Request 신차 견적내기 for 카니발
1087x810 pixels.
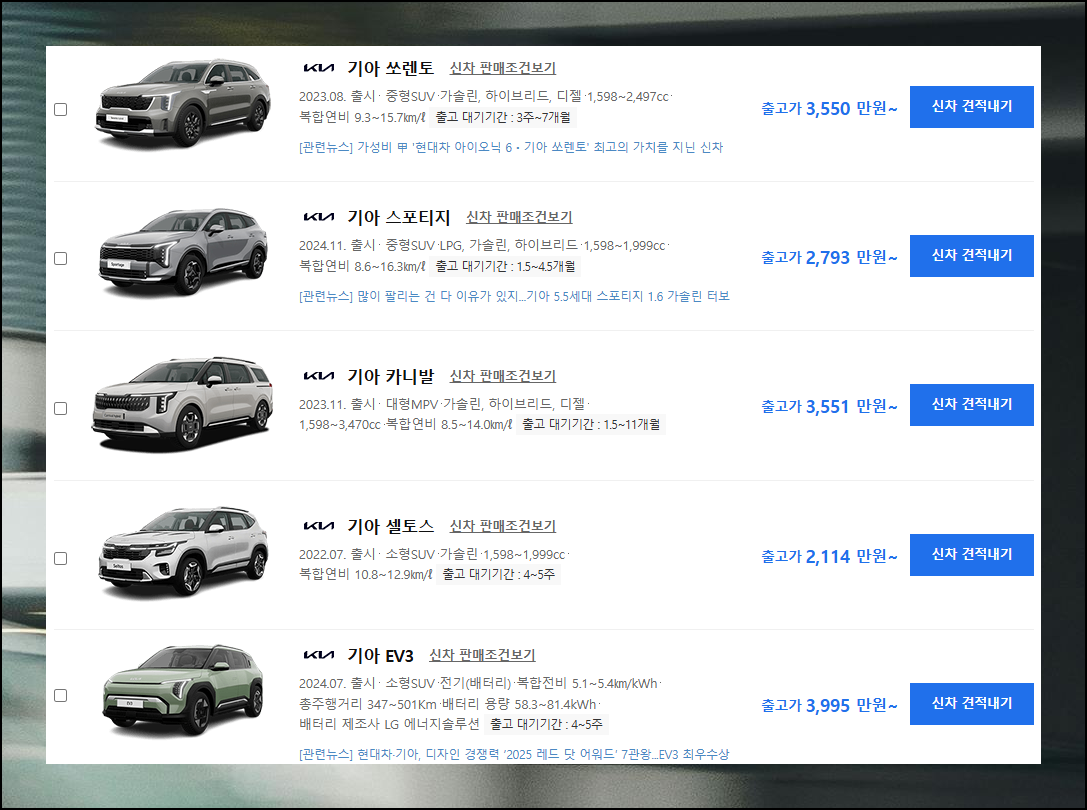coord(971,405)
